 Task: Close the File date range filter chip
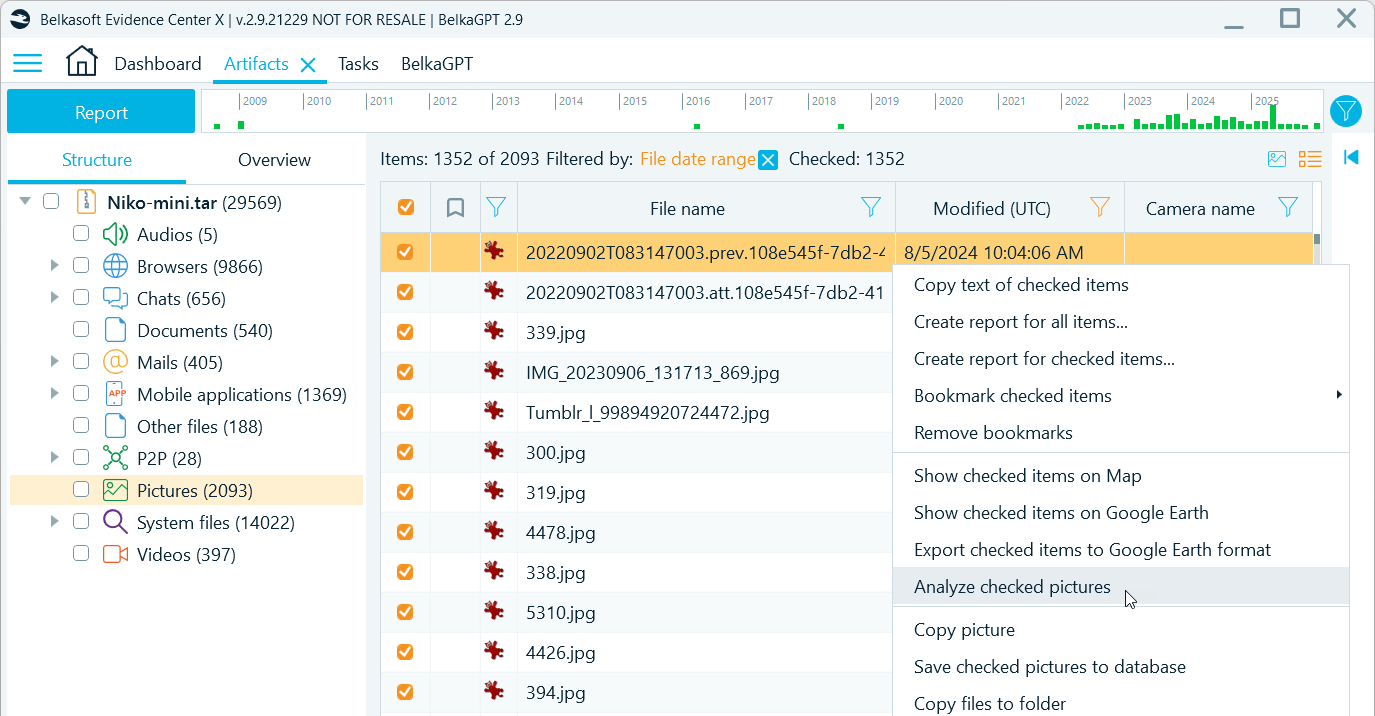point(768,159)
